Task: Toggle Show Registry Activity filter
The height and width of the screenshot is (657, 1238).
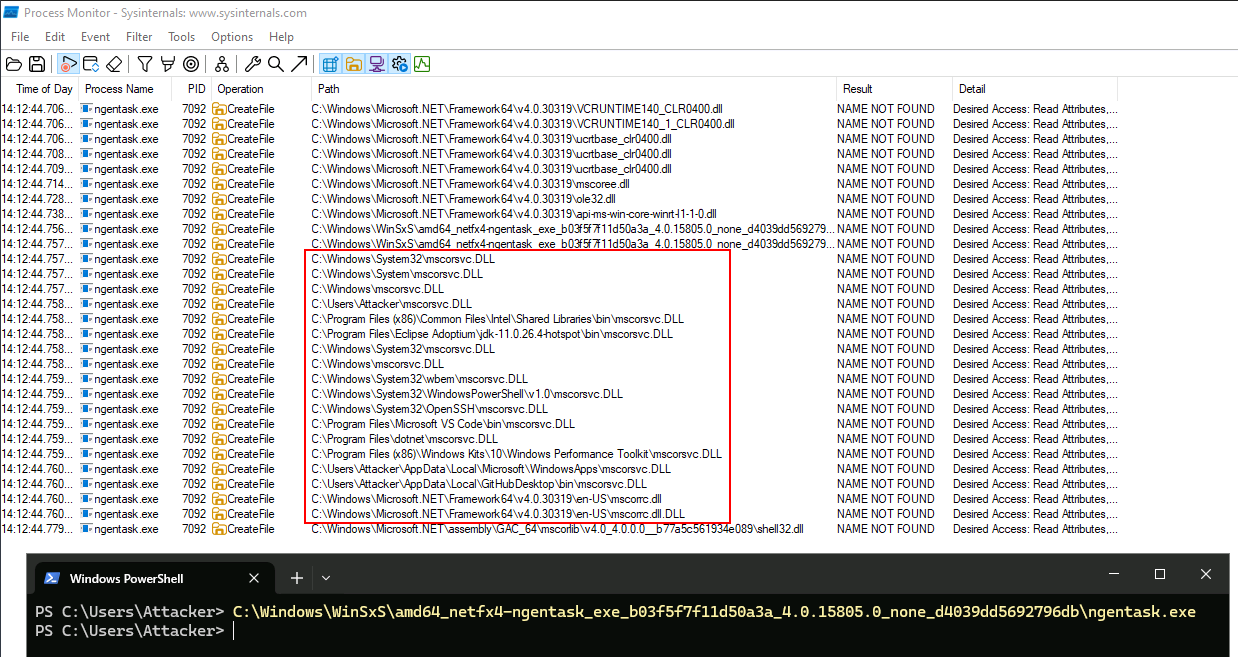Action: point(331,64)
